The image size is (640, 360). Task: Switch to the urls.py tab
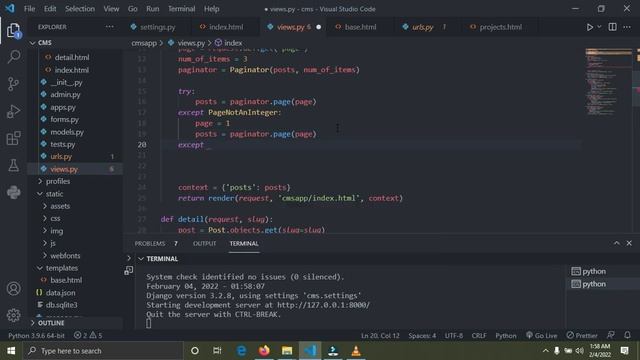point(422,27)
